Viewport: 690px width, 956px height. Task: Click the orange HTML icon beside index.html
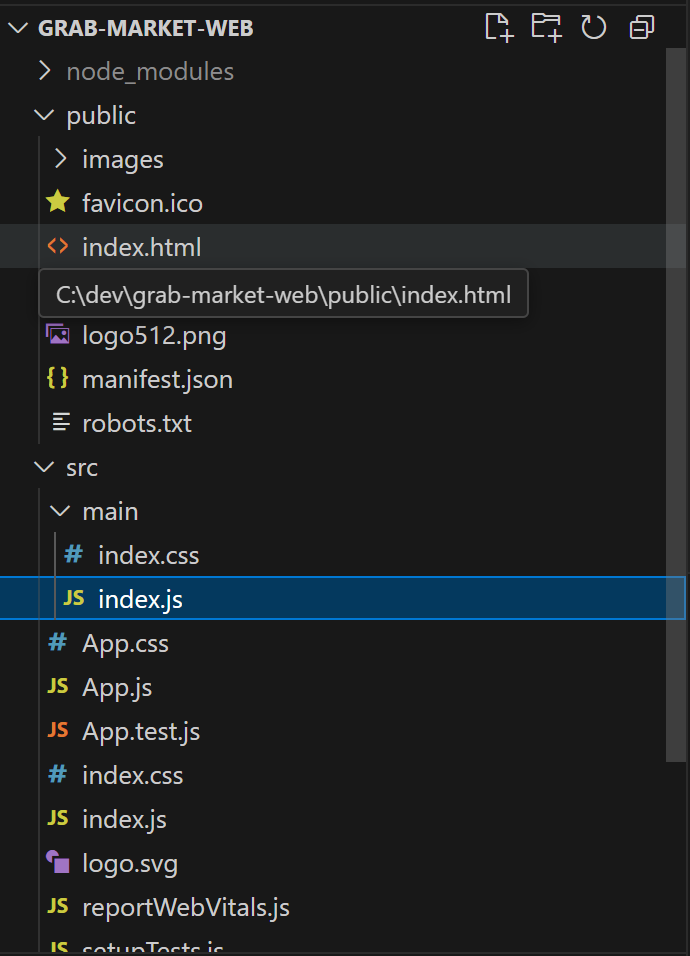(58, 246)
